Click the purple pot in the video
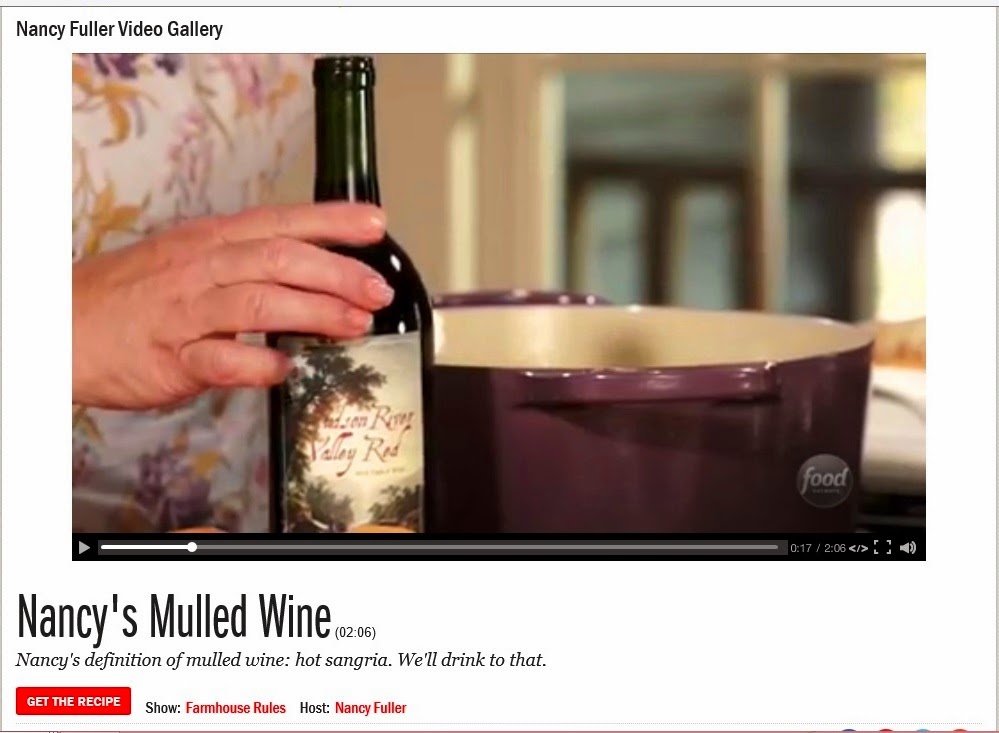 [x=650, y=414]
